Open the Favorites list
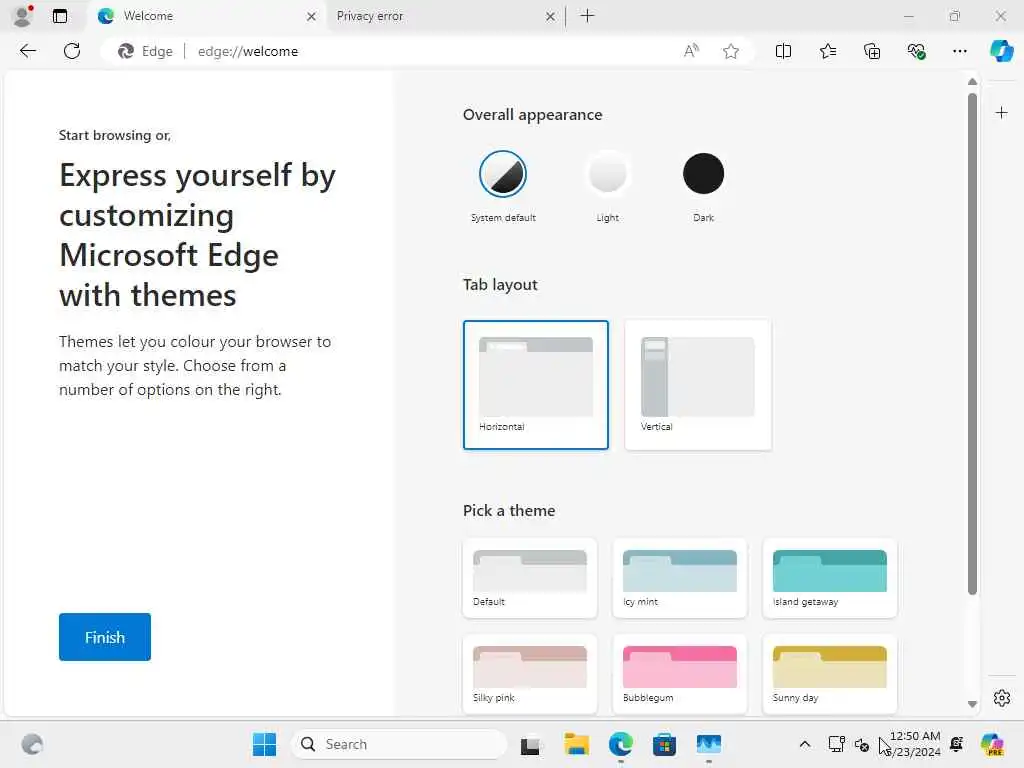Image resolution: width=1024 pixels, height=768 pixels. 827,51
